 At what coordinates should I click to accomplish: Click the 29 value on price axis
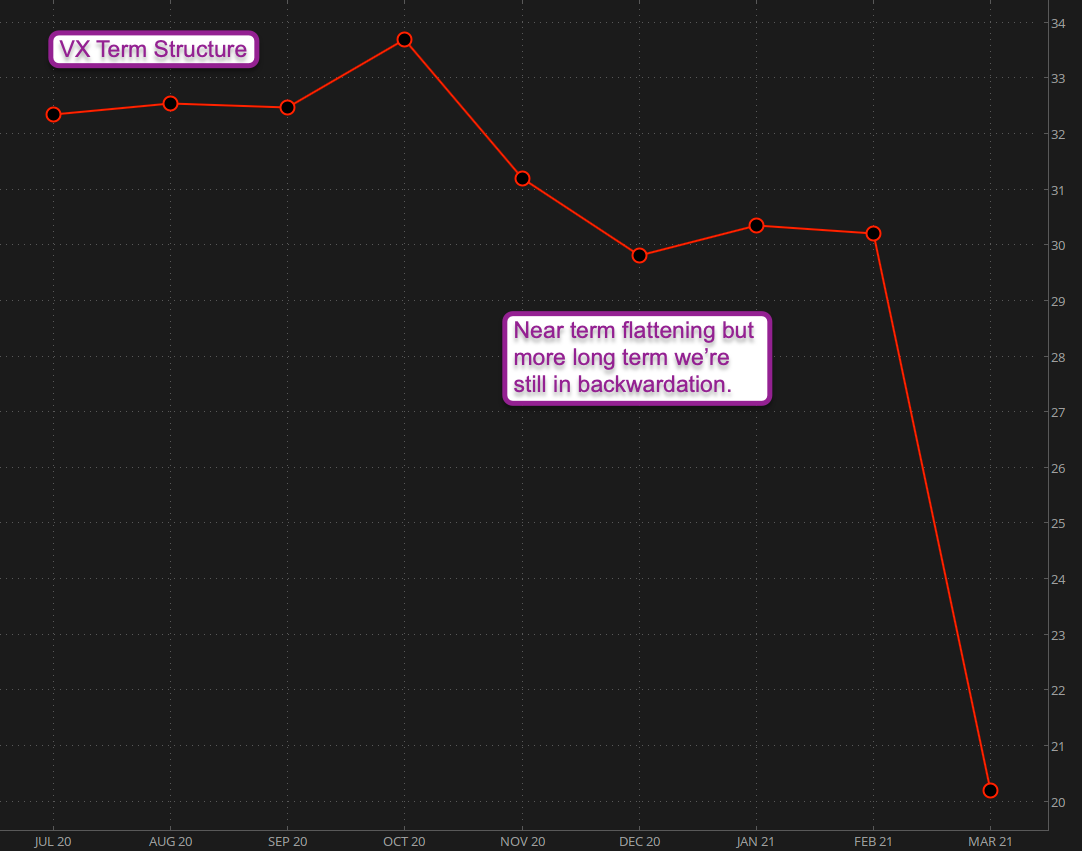(1058, 302)
